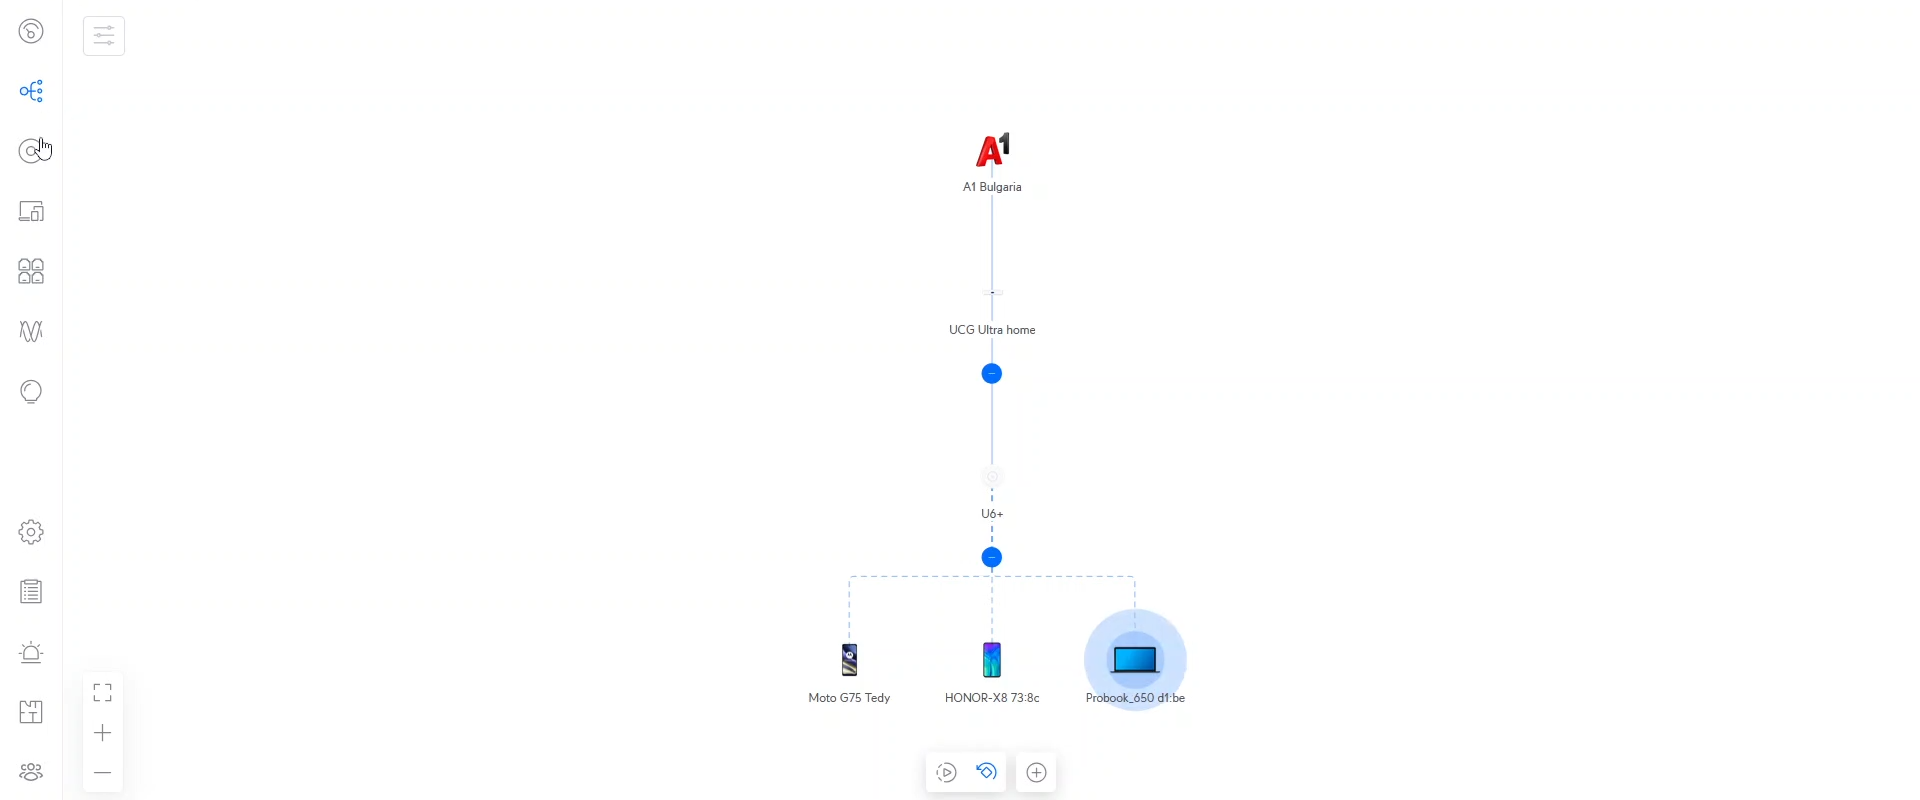The image size is (1920, 800).
Task: Click the dashed-circle play button in bottom toolbar
Action: (x=946, y=773)
